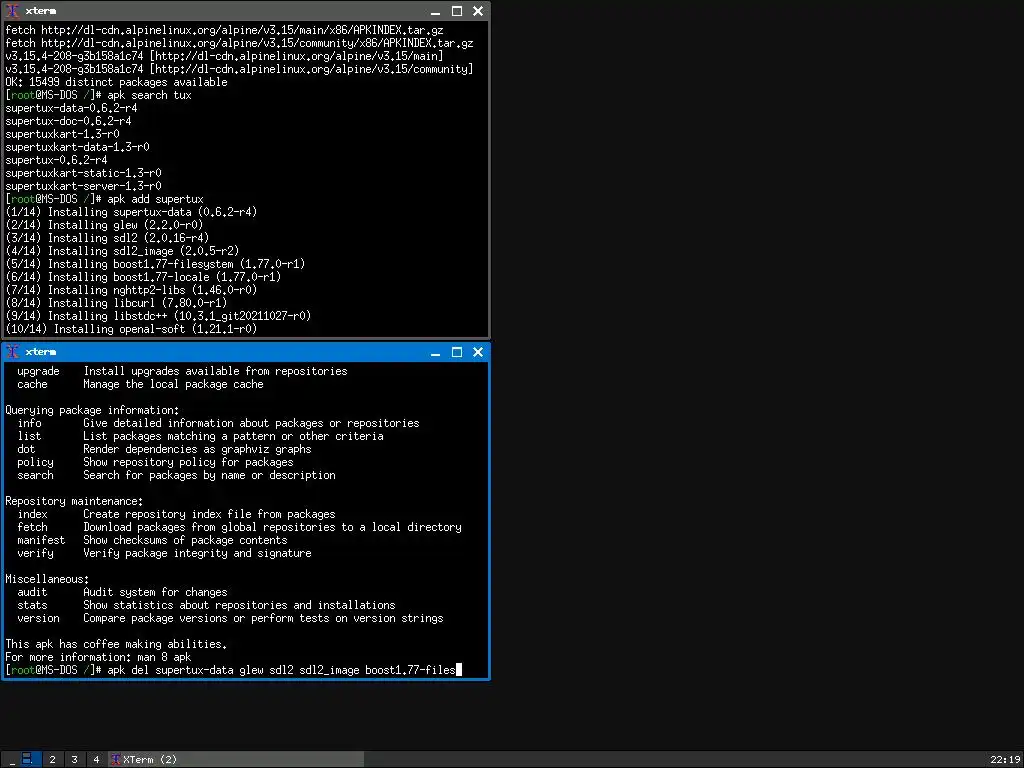Click the 'apk search tux' command line
The image size is (1024, 768).
click(x=99, y=95)
